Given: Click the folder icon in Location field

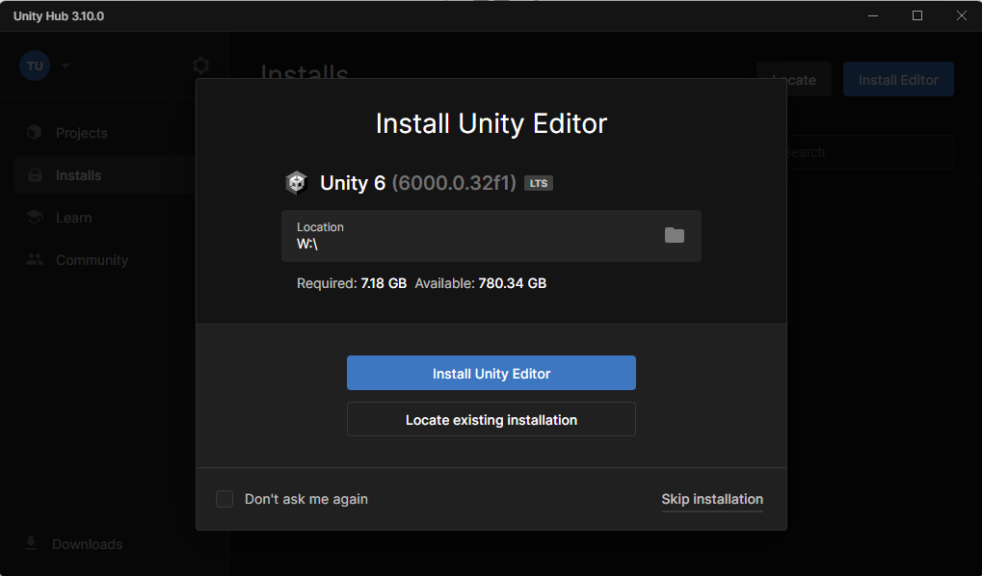Looking at the screenshot, I should [675, 235].
